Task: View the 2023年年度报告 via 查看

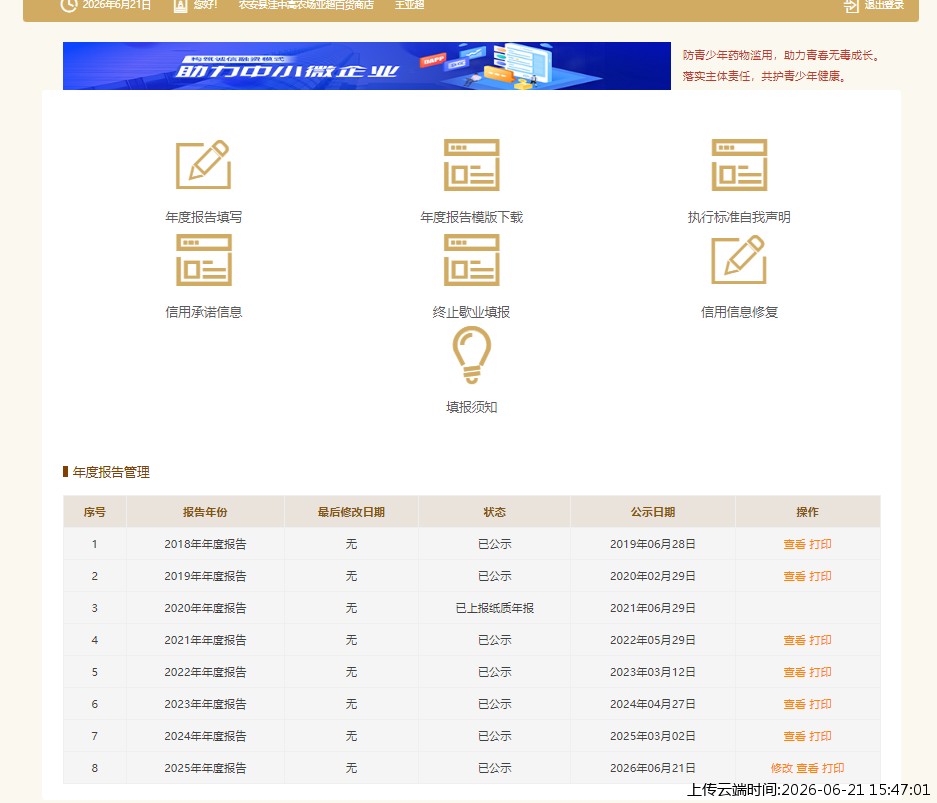Action: point(794,704)
